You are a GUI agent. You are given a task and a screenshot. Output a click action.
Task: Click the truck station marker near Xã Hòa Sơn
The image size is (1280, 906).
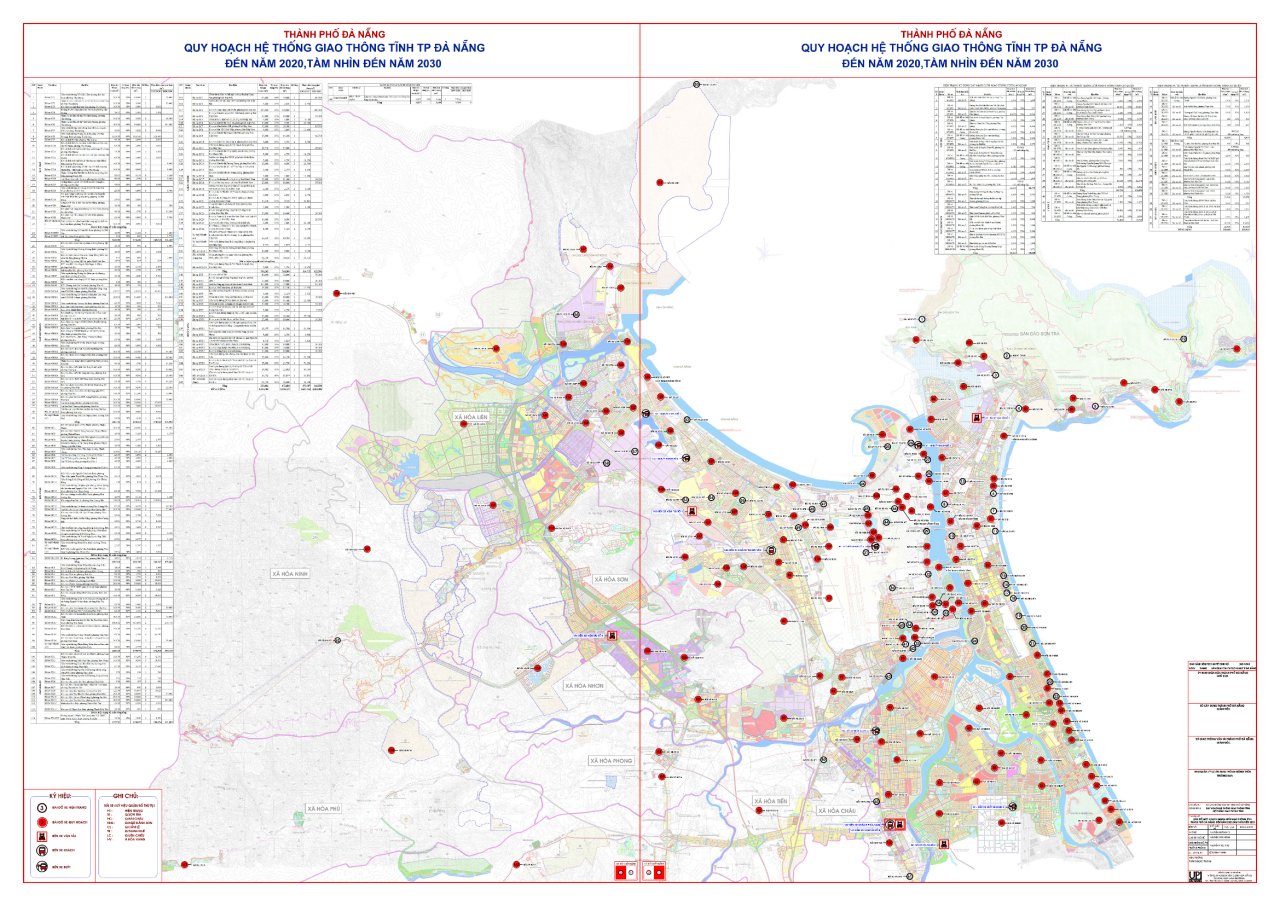pos(611,635)
